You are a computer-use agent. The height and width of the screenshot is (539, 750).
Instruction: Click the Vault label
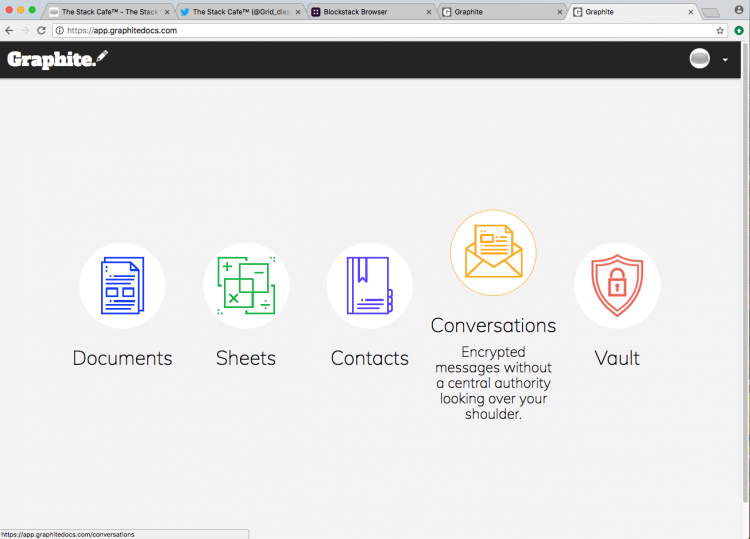(617, 358)
